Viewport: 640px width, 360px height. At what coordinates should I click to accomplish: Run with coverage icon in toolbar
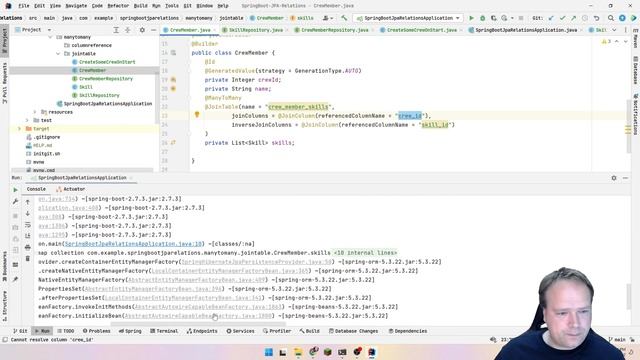[x=493, y=18]
